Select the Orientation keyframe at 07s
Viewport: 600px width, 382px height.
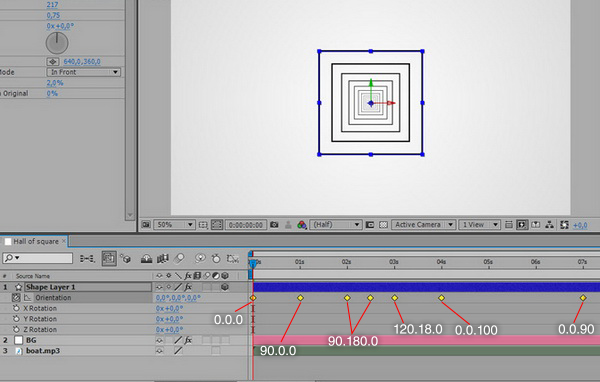[583, 298]
